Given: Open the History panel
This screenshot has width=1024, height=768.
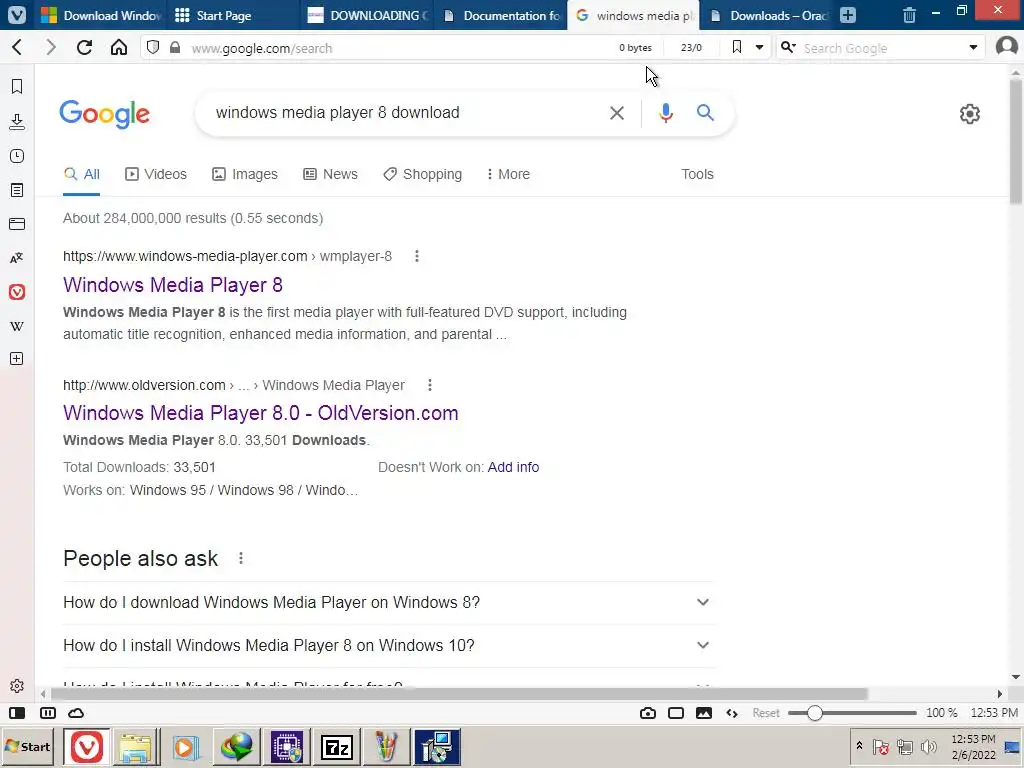Looking at the screenshot, I should coord(17,156).
